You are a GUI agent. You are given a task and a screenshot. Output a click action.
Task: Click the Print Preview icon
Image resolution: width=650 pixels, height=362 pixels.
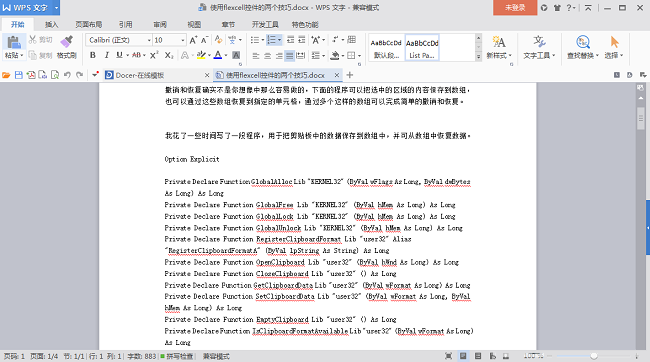coord(55,75)
